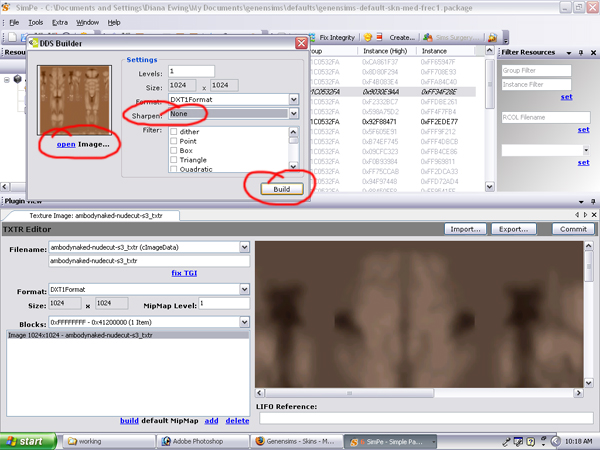Pin the Filter Resources panel
This screenshot has height=450, width=600.
pos(581,52)
